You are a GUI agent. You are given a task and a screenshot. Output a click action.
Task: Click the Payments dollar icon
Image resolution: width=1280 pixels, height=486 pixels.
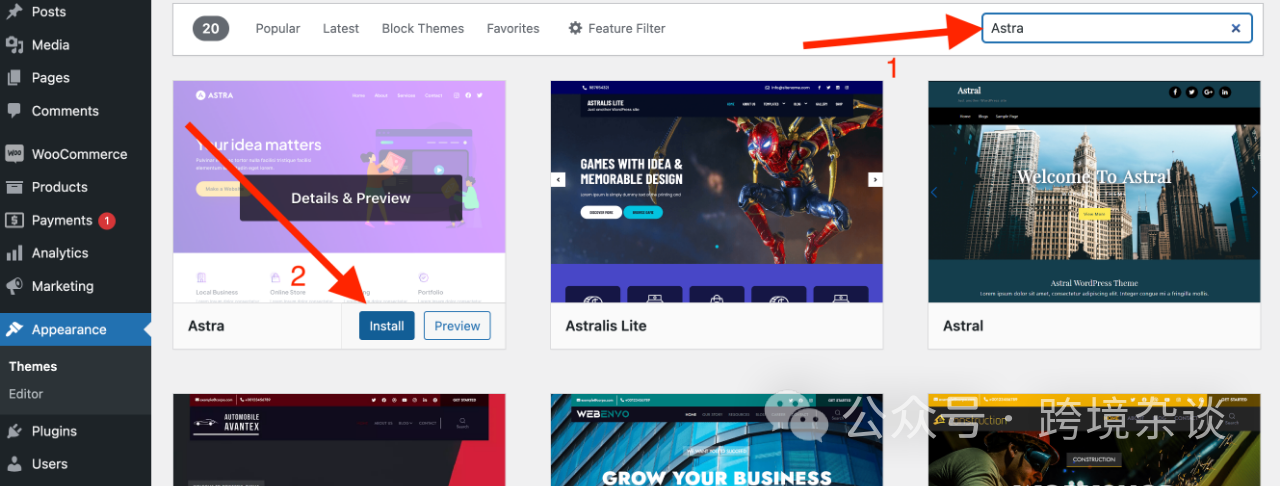point(15,220)
